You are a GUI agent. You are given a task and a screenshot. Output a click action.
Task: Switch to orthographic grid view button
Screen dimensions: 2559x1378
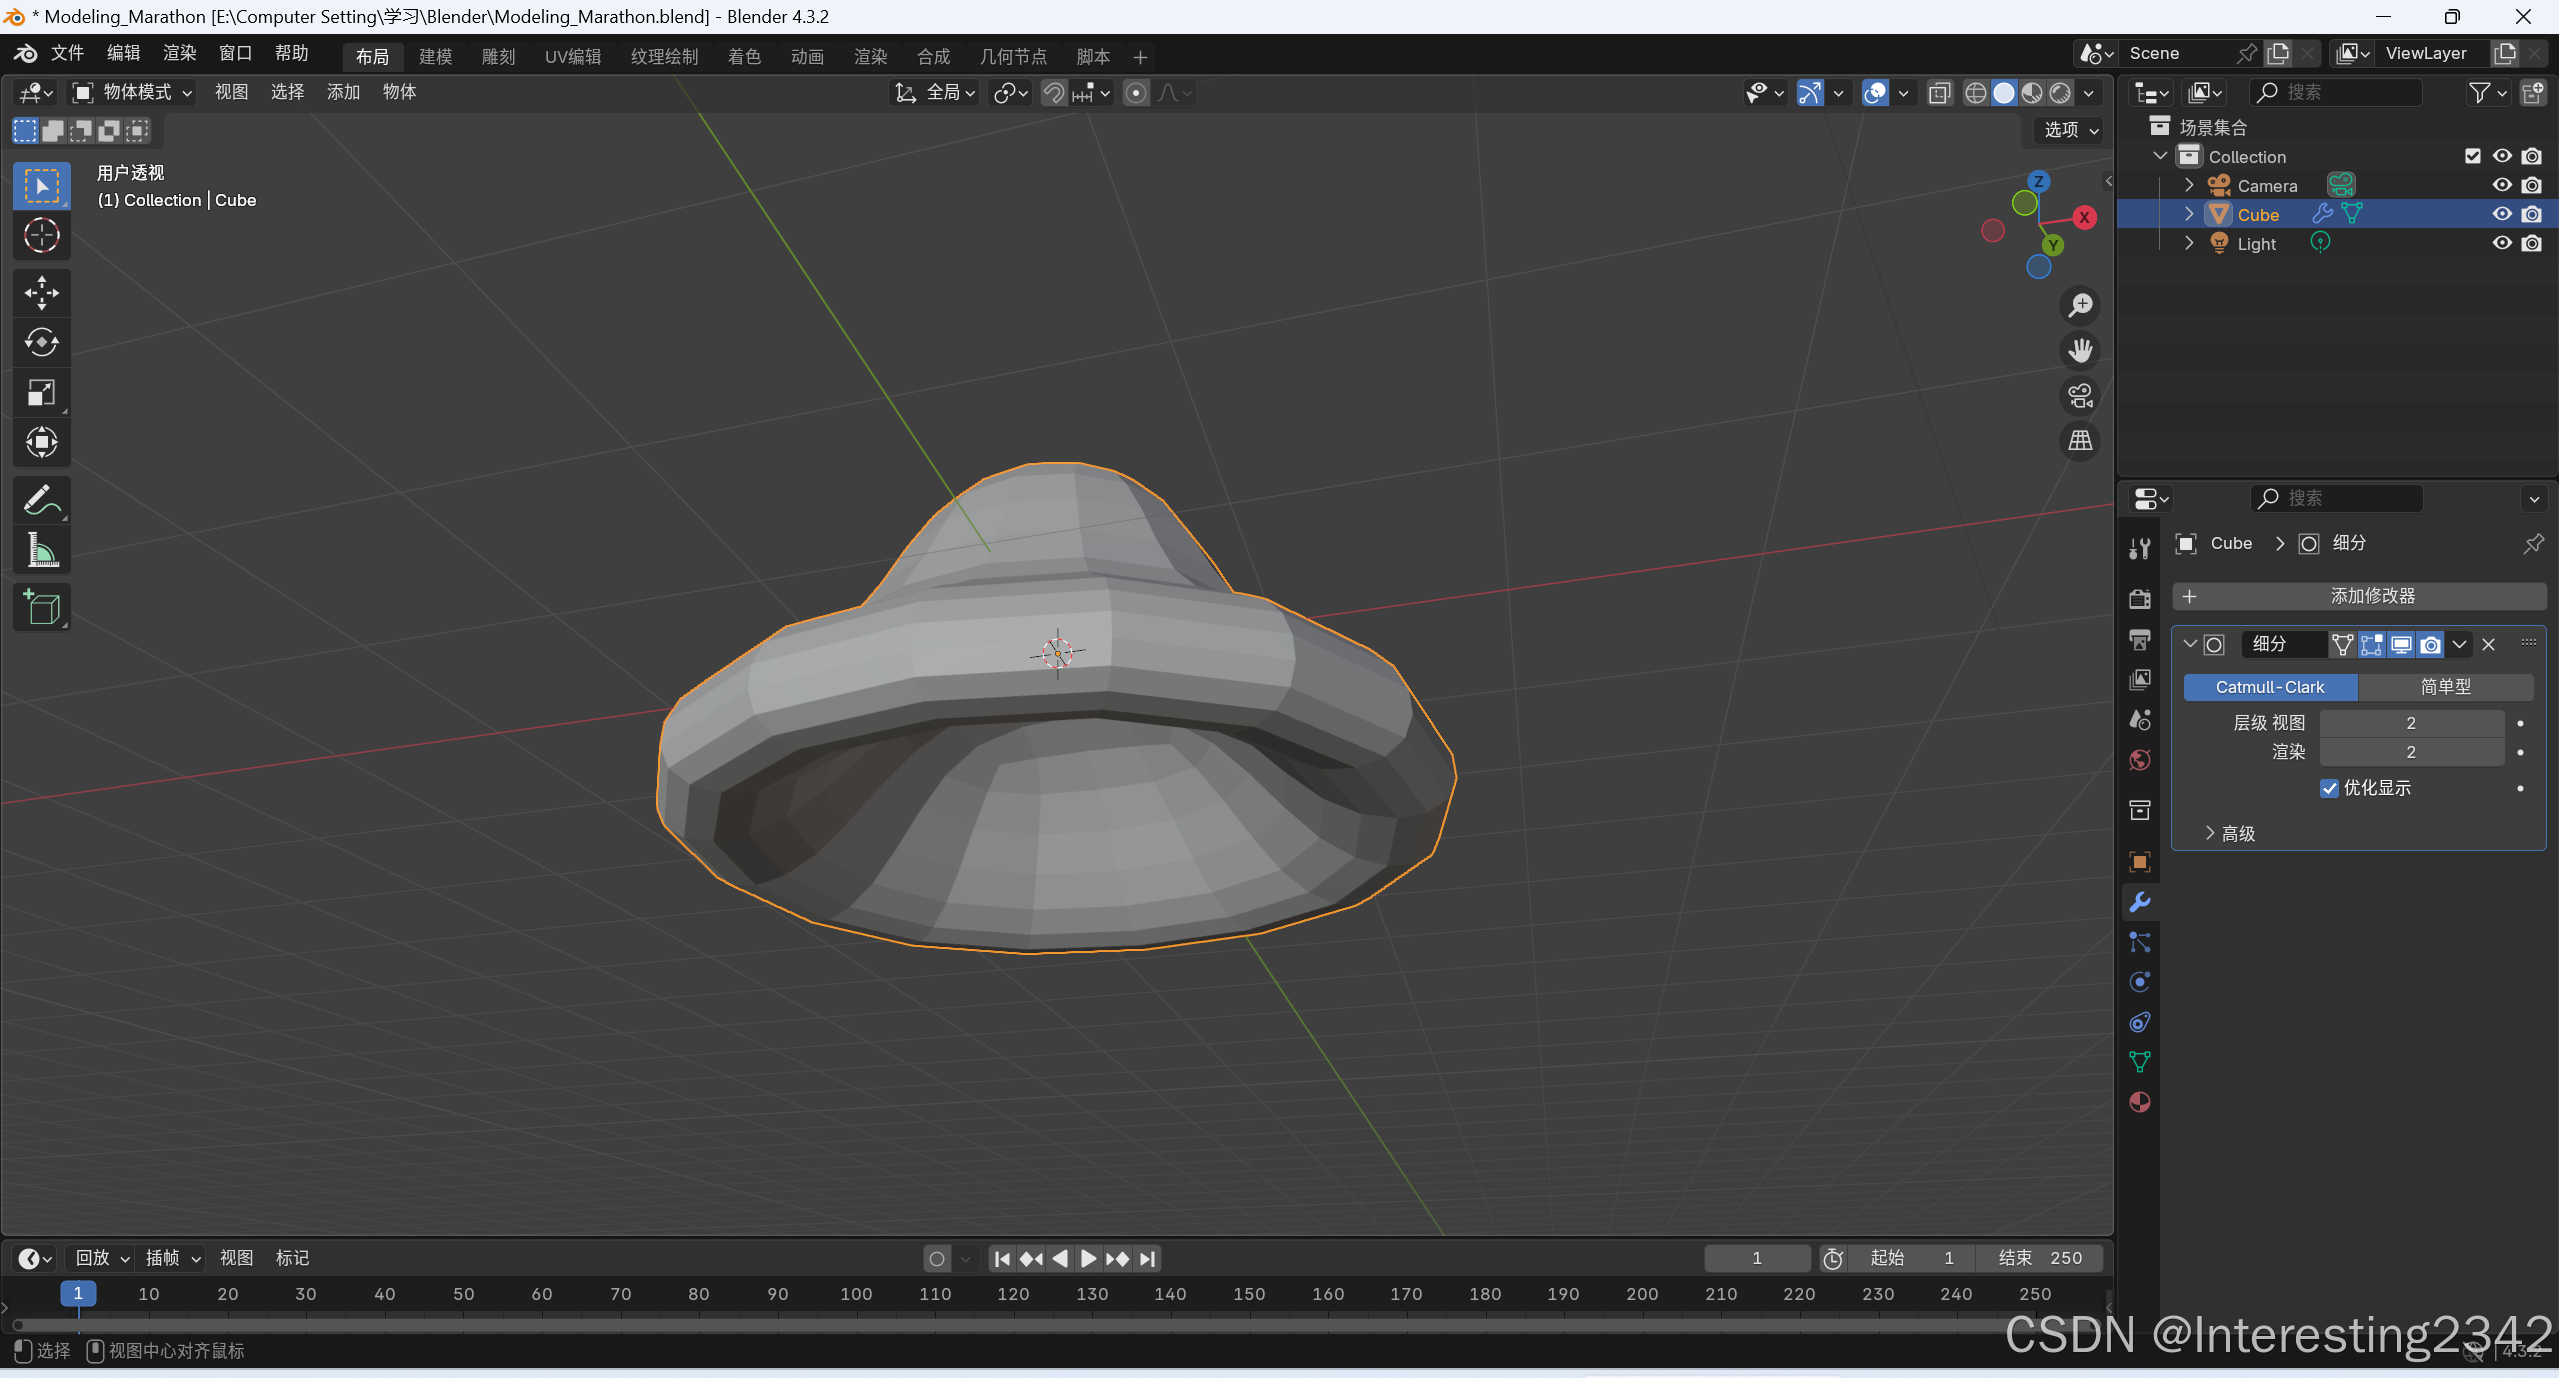2080,441
